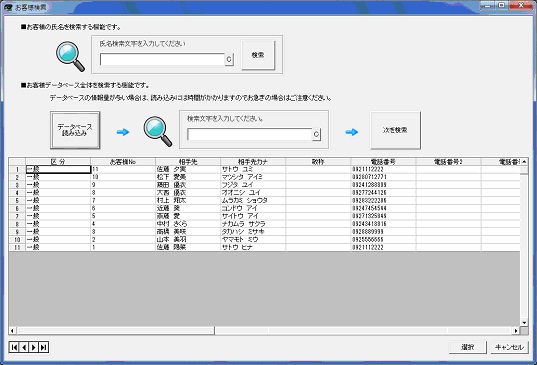Click the magnifier icon beside the database search box
The width and height of the screenshot is (537, 365).
click(158, 131)
